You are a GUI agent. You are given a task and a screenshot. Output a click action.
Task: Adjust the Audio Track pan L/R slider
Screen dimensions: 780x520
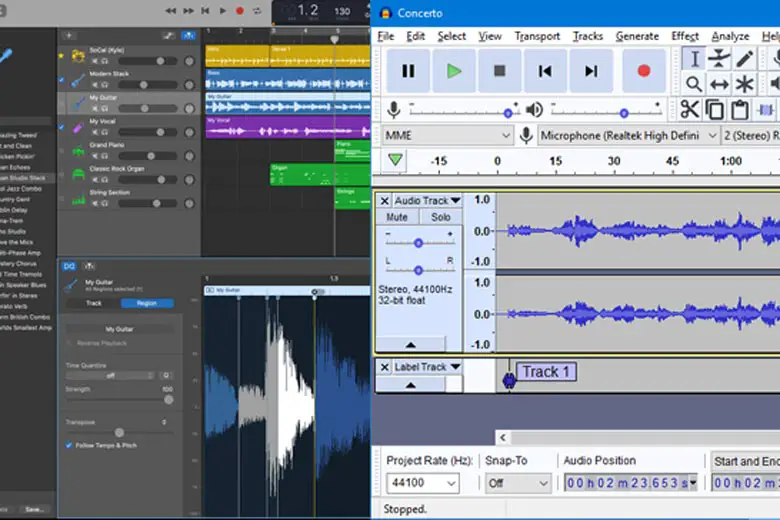click(418, 270)
